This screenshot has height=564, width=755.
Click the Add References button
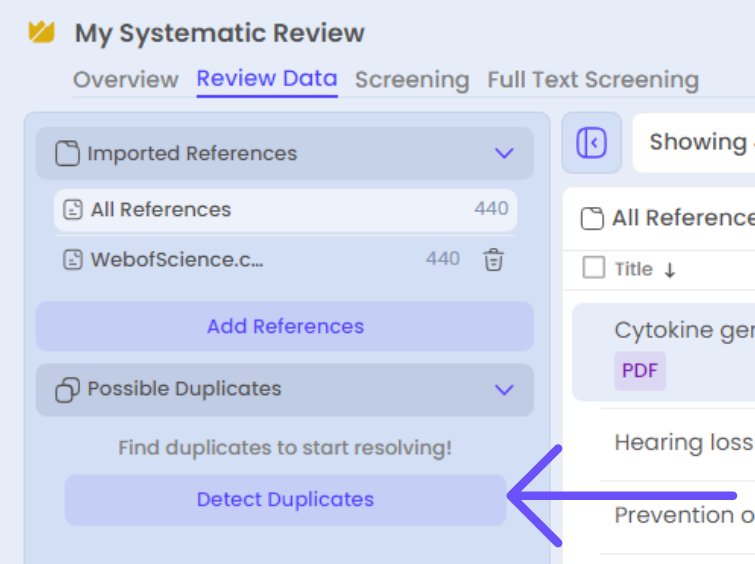coord(285,327)
